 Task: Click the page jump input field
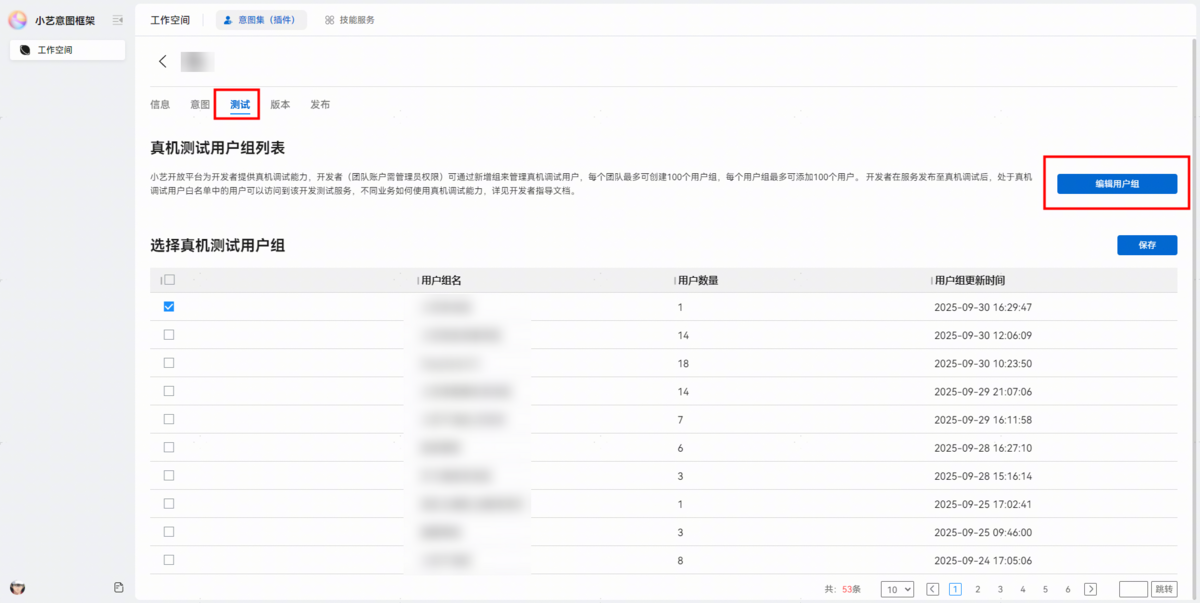tap(1134, 589)
